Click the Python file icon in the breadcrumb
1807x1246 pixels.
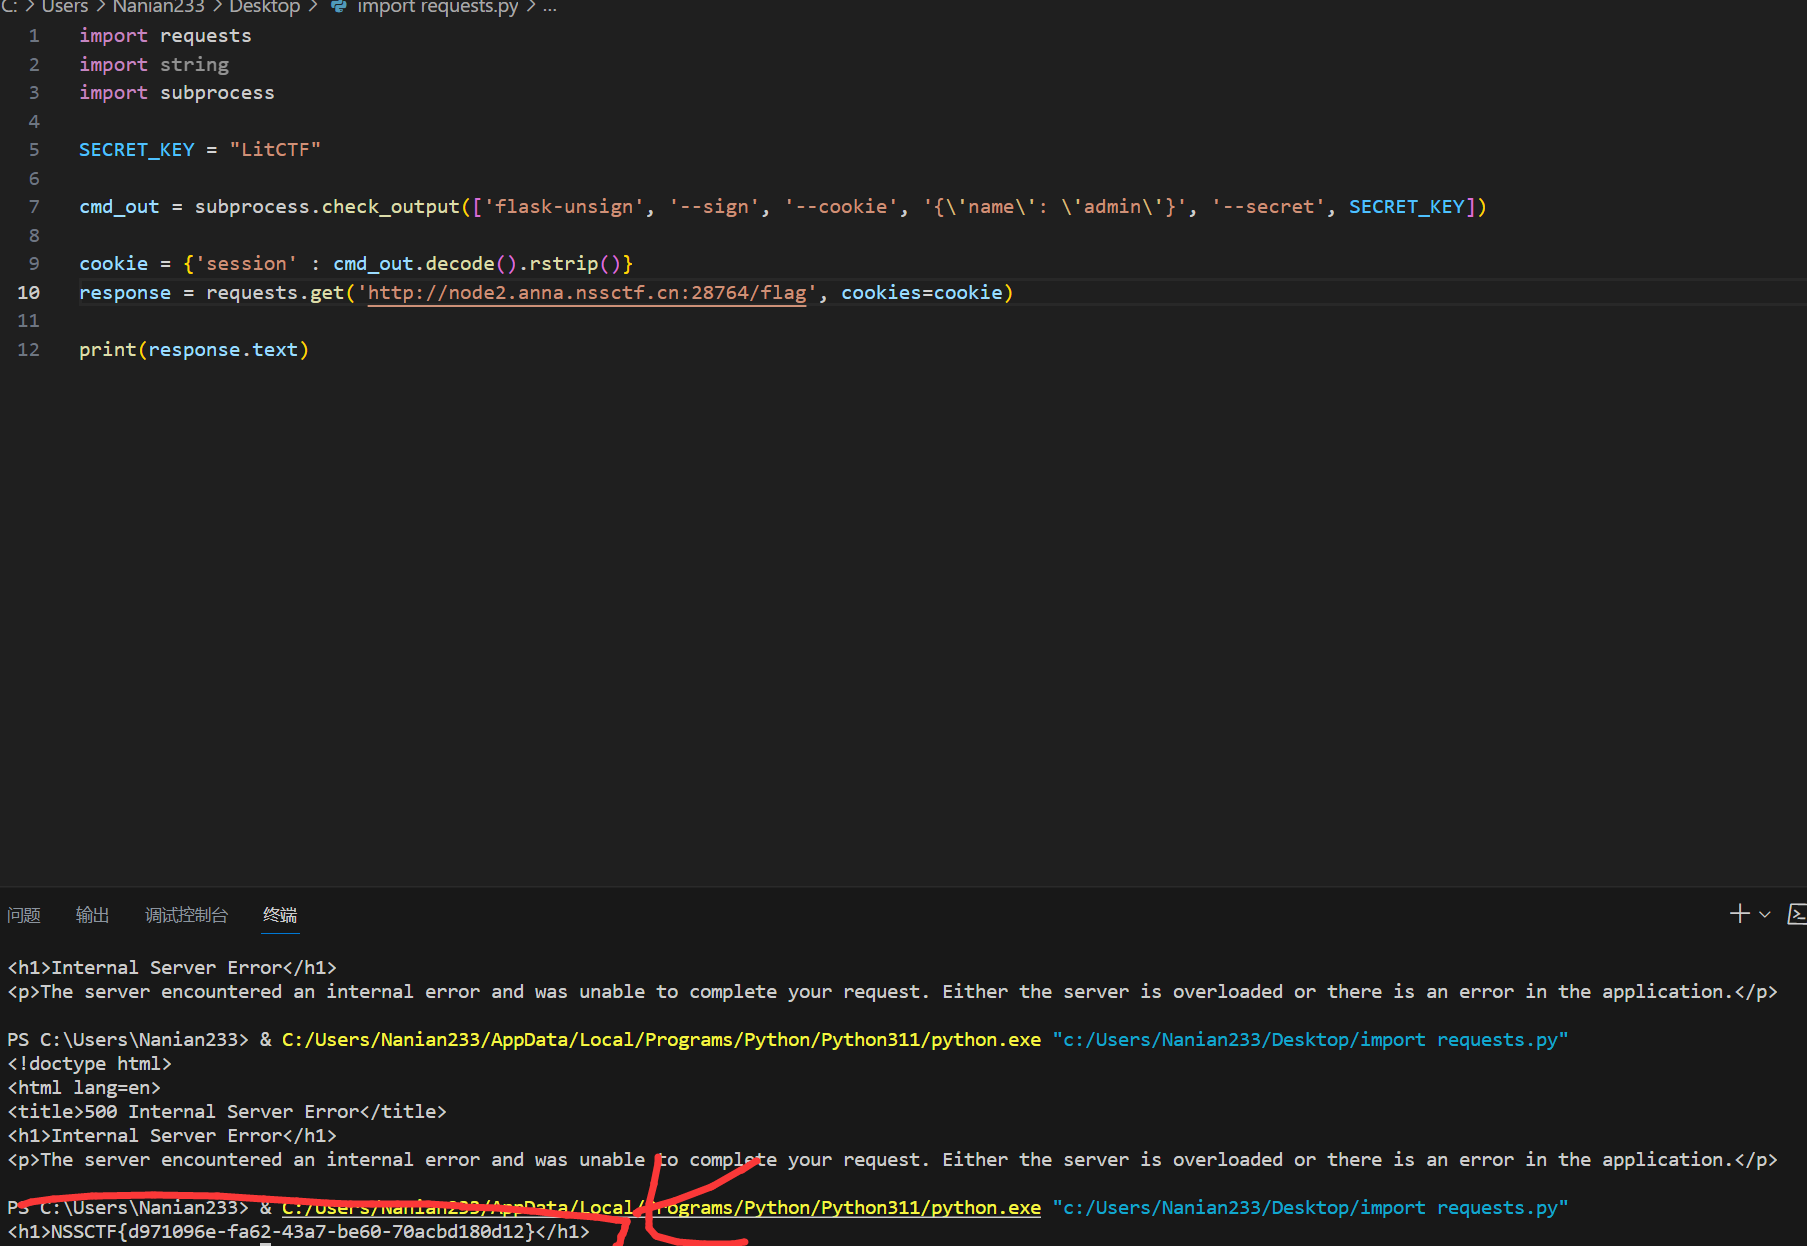[339, 6]
